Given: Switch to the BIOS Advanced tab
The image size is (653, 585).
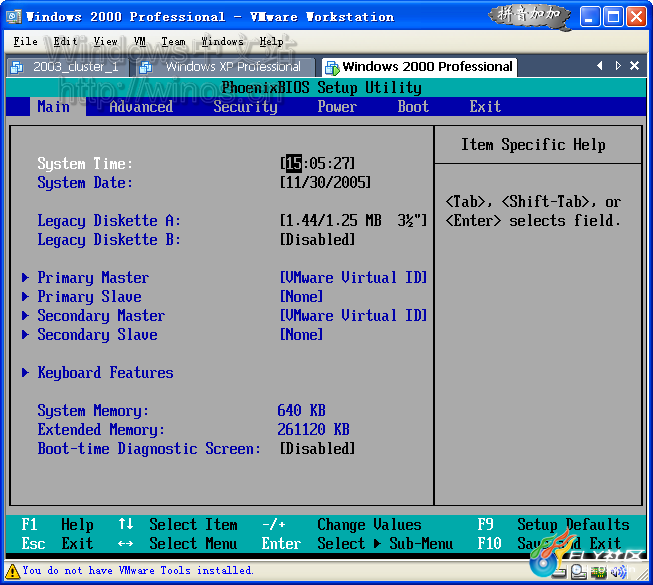Looking at the screenshot, I should [141, 107].
